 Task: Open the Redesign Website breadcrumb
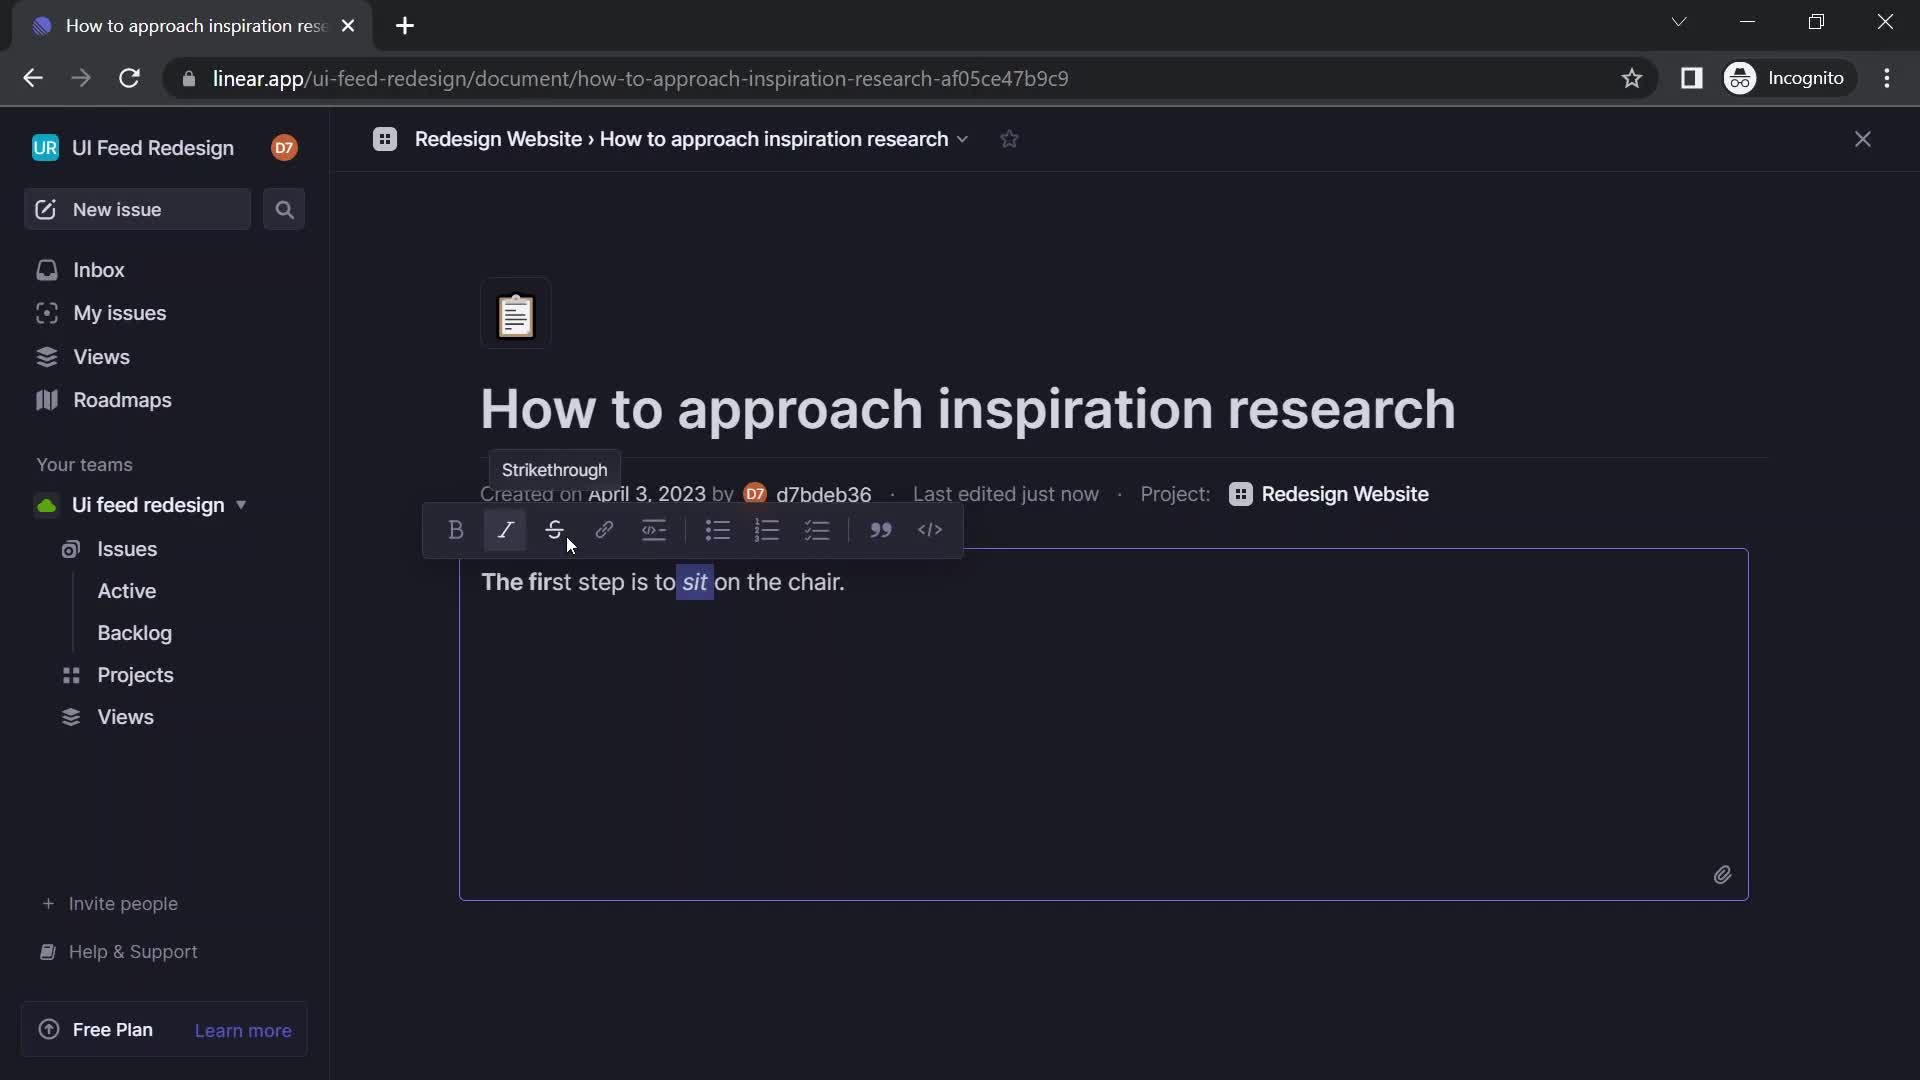[498, 139]
